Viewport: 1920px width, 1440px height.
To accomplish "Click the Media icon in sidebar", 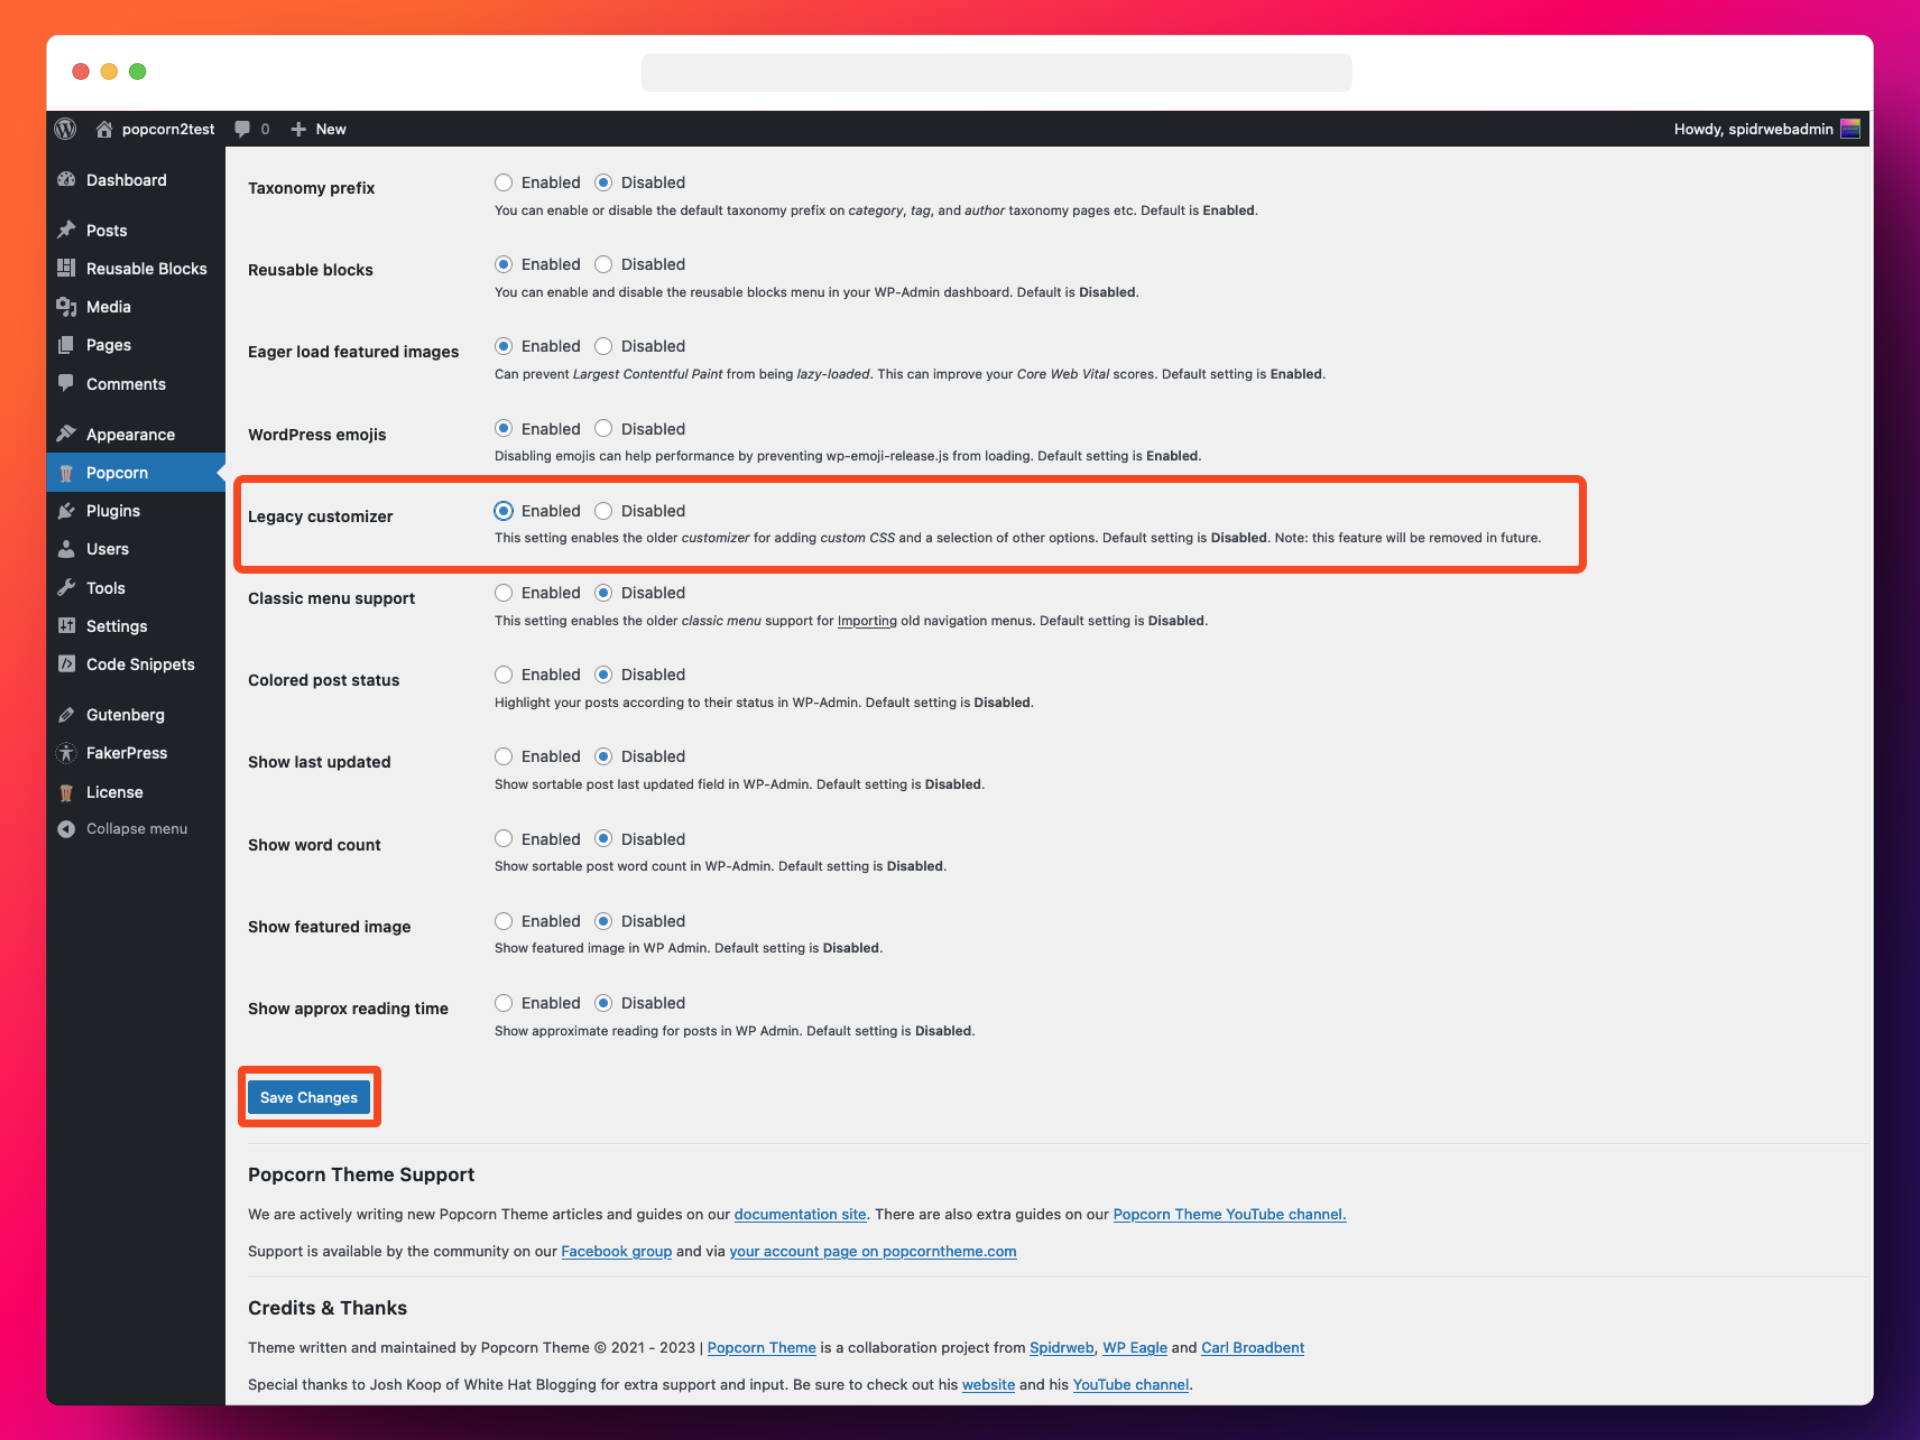I will tap(66, 307).
